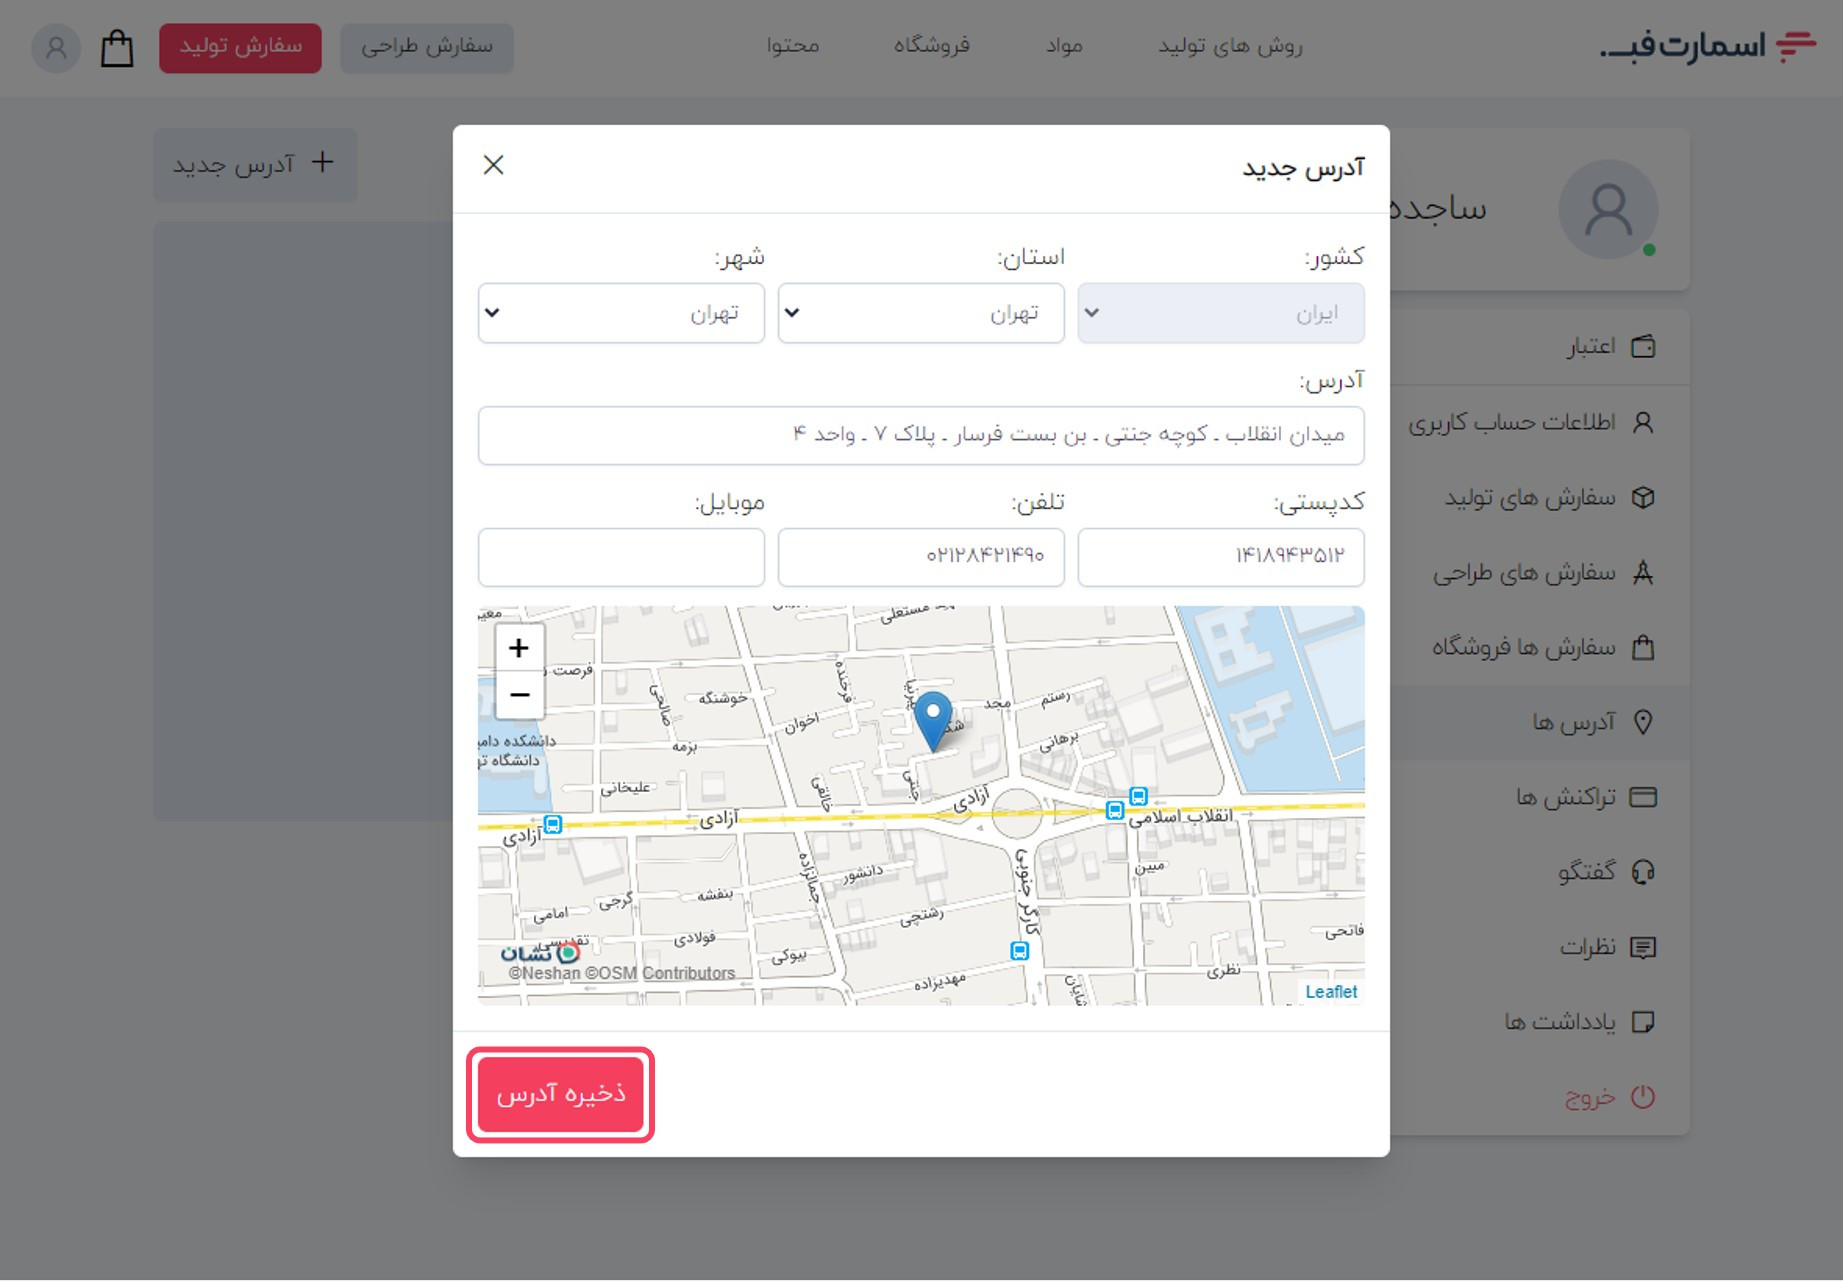This screenshot has width=1843, height=1281.
Task: Close the آدرس جدید dialog with X
Action: [493, 165]
